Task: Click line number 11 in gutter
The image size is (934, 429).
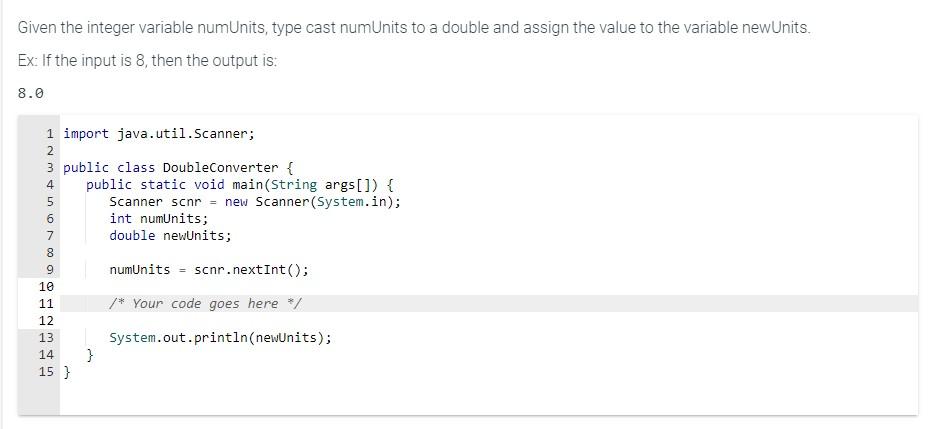Action: [x=46, y=304]
